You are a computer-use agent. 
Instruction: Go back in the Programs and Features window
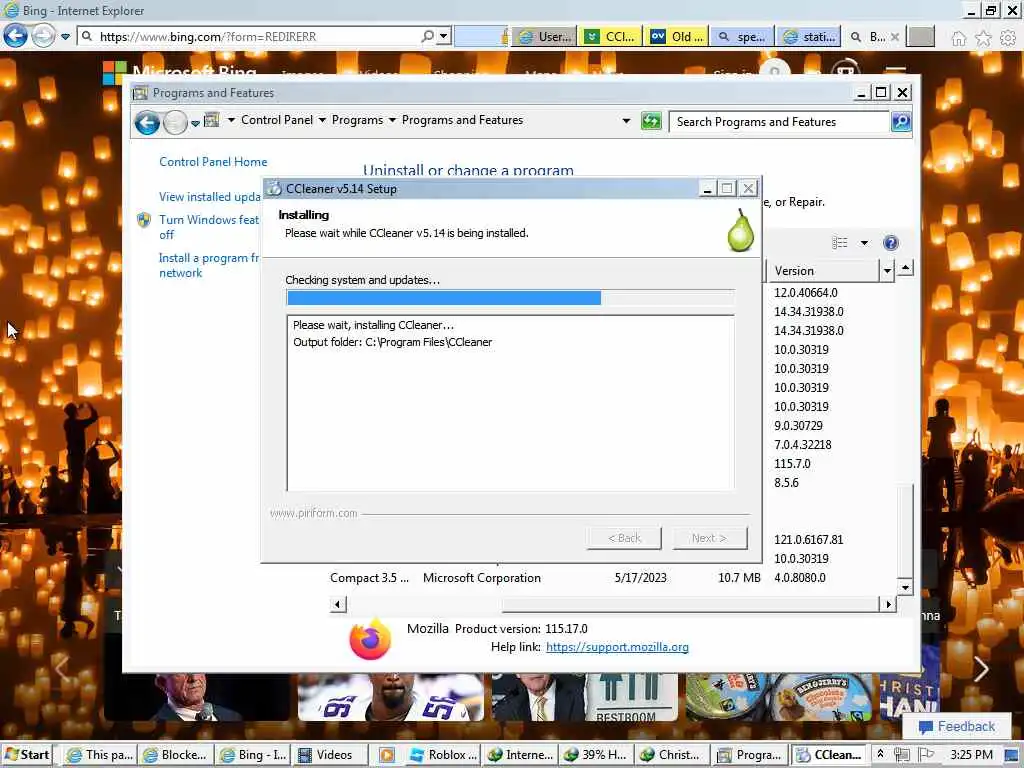click(148, 122)
